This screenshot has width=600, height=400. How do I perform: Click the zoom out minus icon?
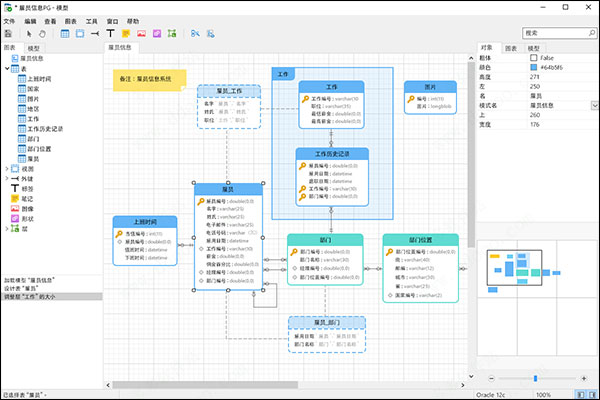[492, 378]
